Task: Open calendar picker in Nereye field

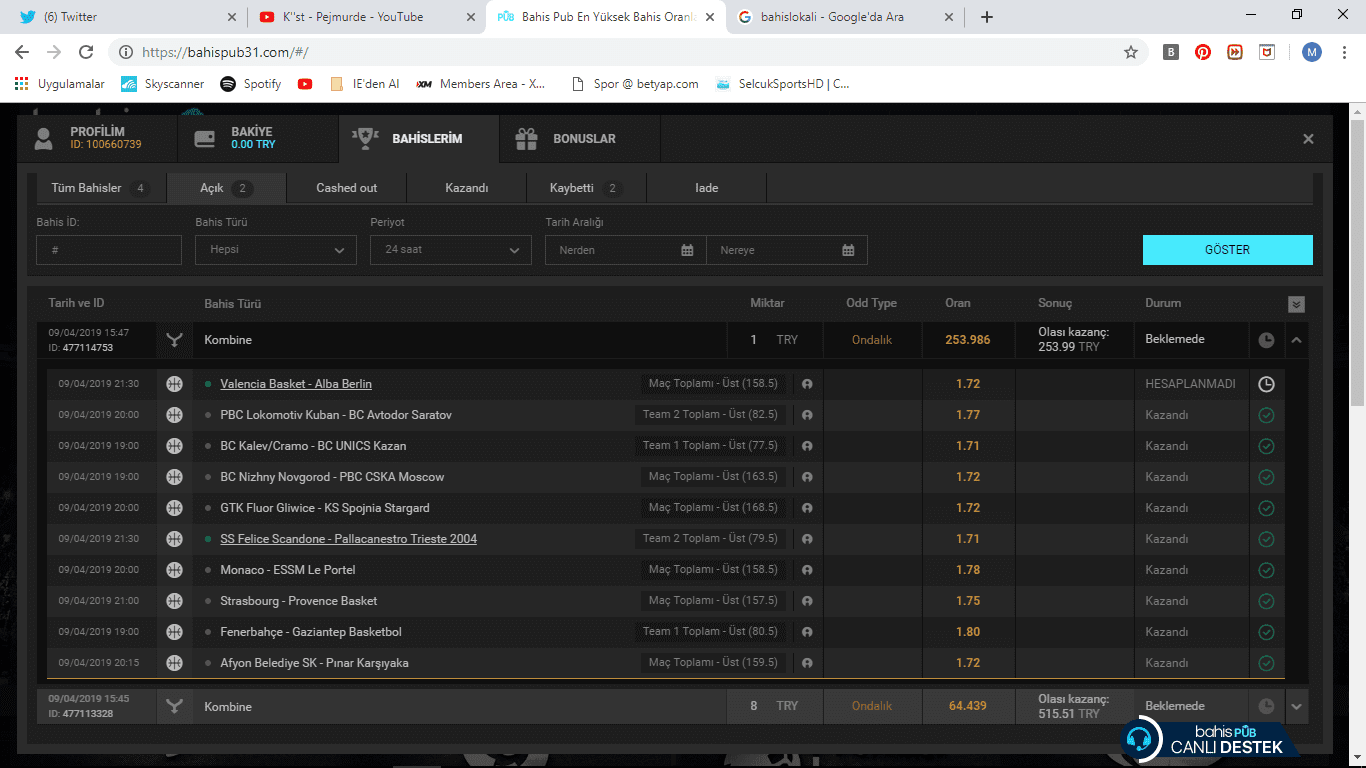Action: pyautogui.click(x=848, y=250)
